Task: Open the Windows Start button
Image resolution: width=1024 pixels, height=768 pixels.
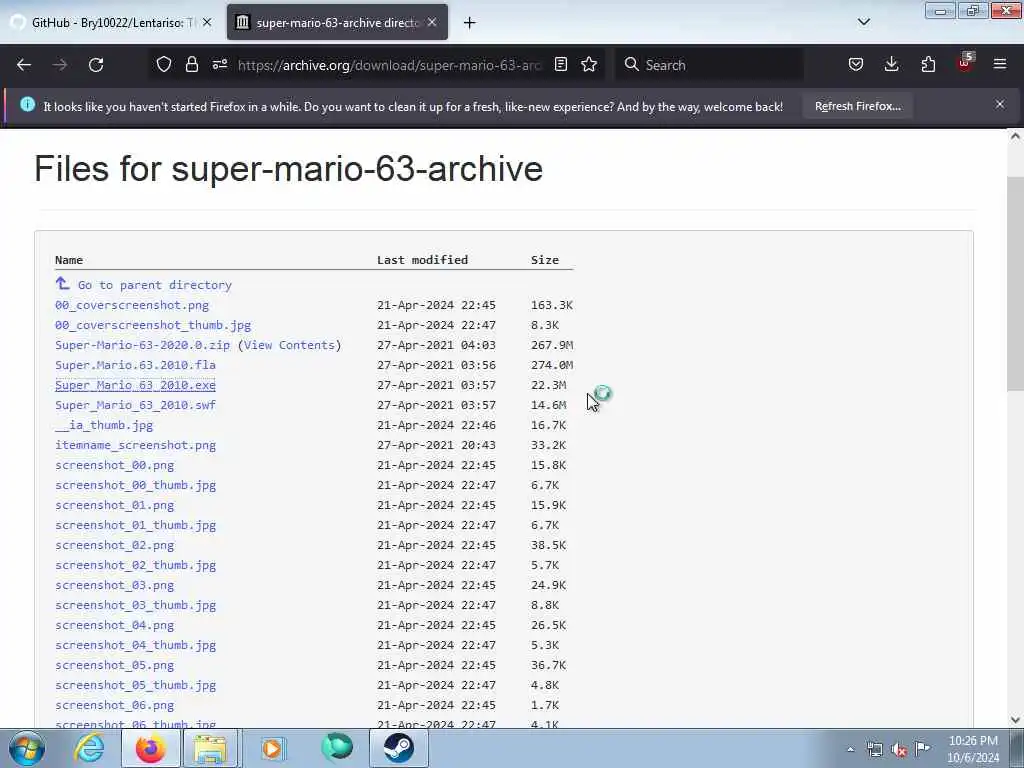Action: click(26, 748)
